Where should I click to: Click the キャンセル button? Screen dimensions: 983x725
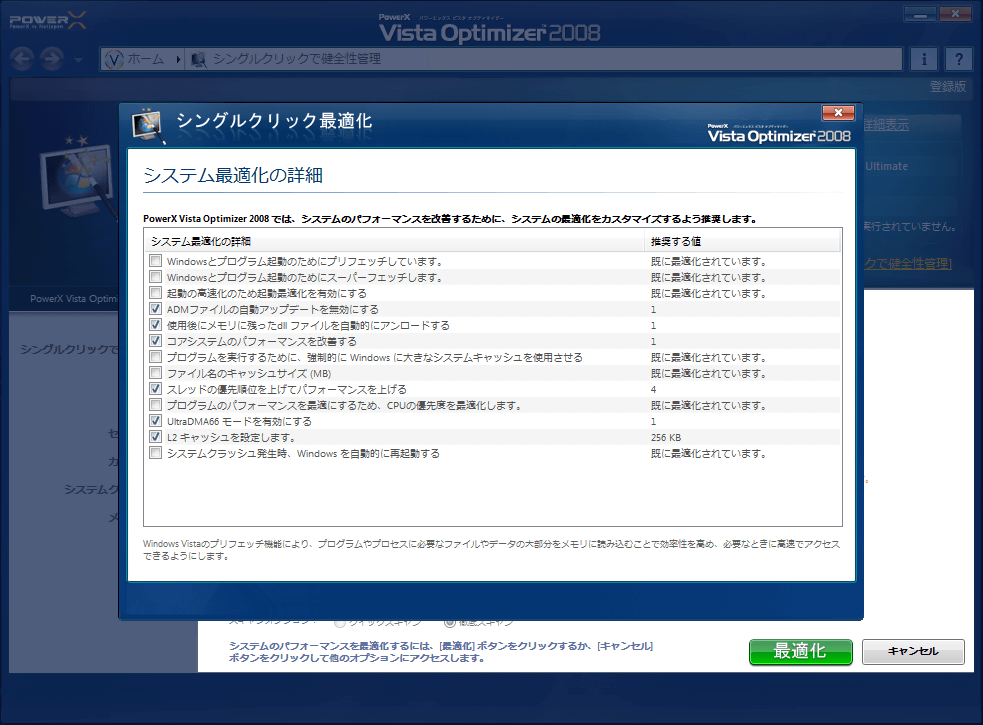coord(913,652)
